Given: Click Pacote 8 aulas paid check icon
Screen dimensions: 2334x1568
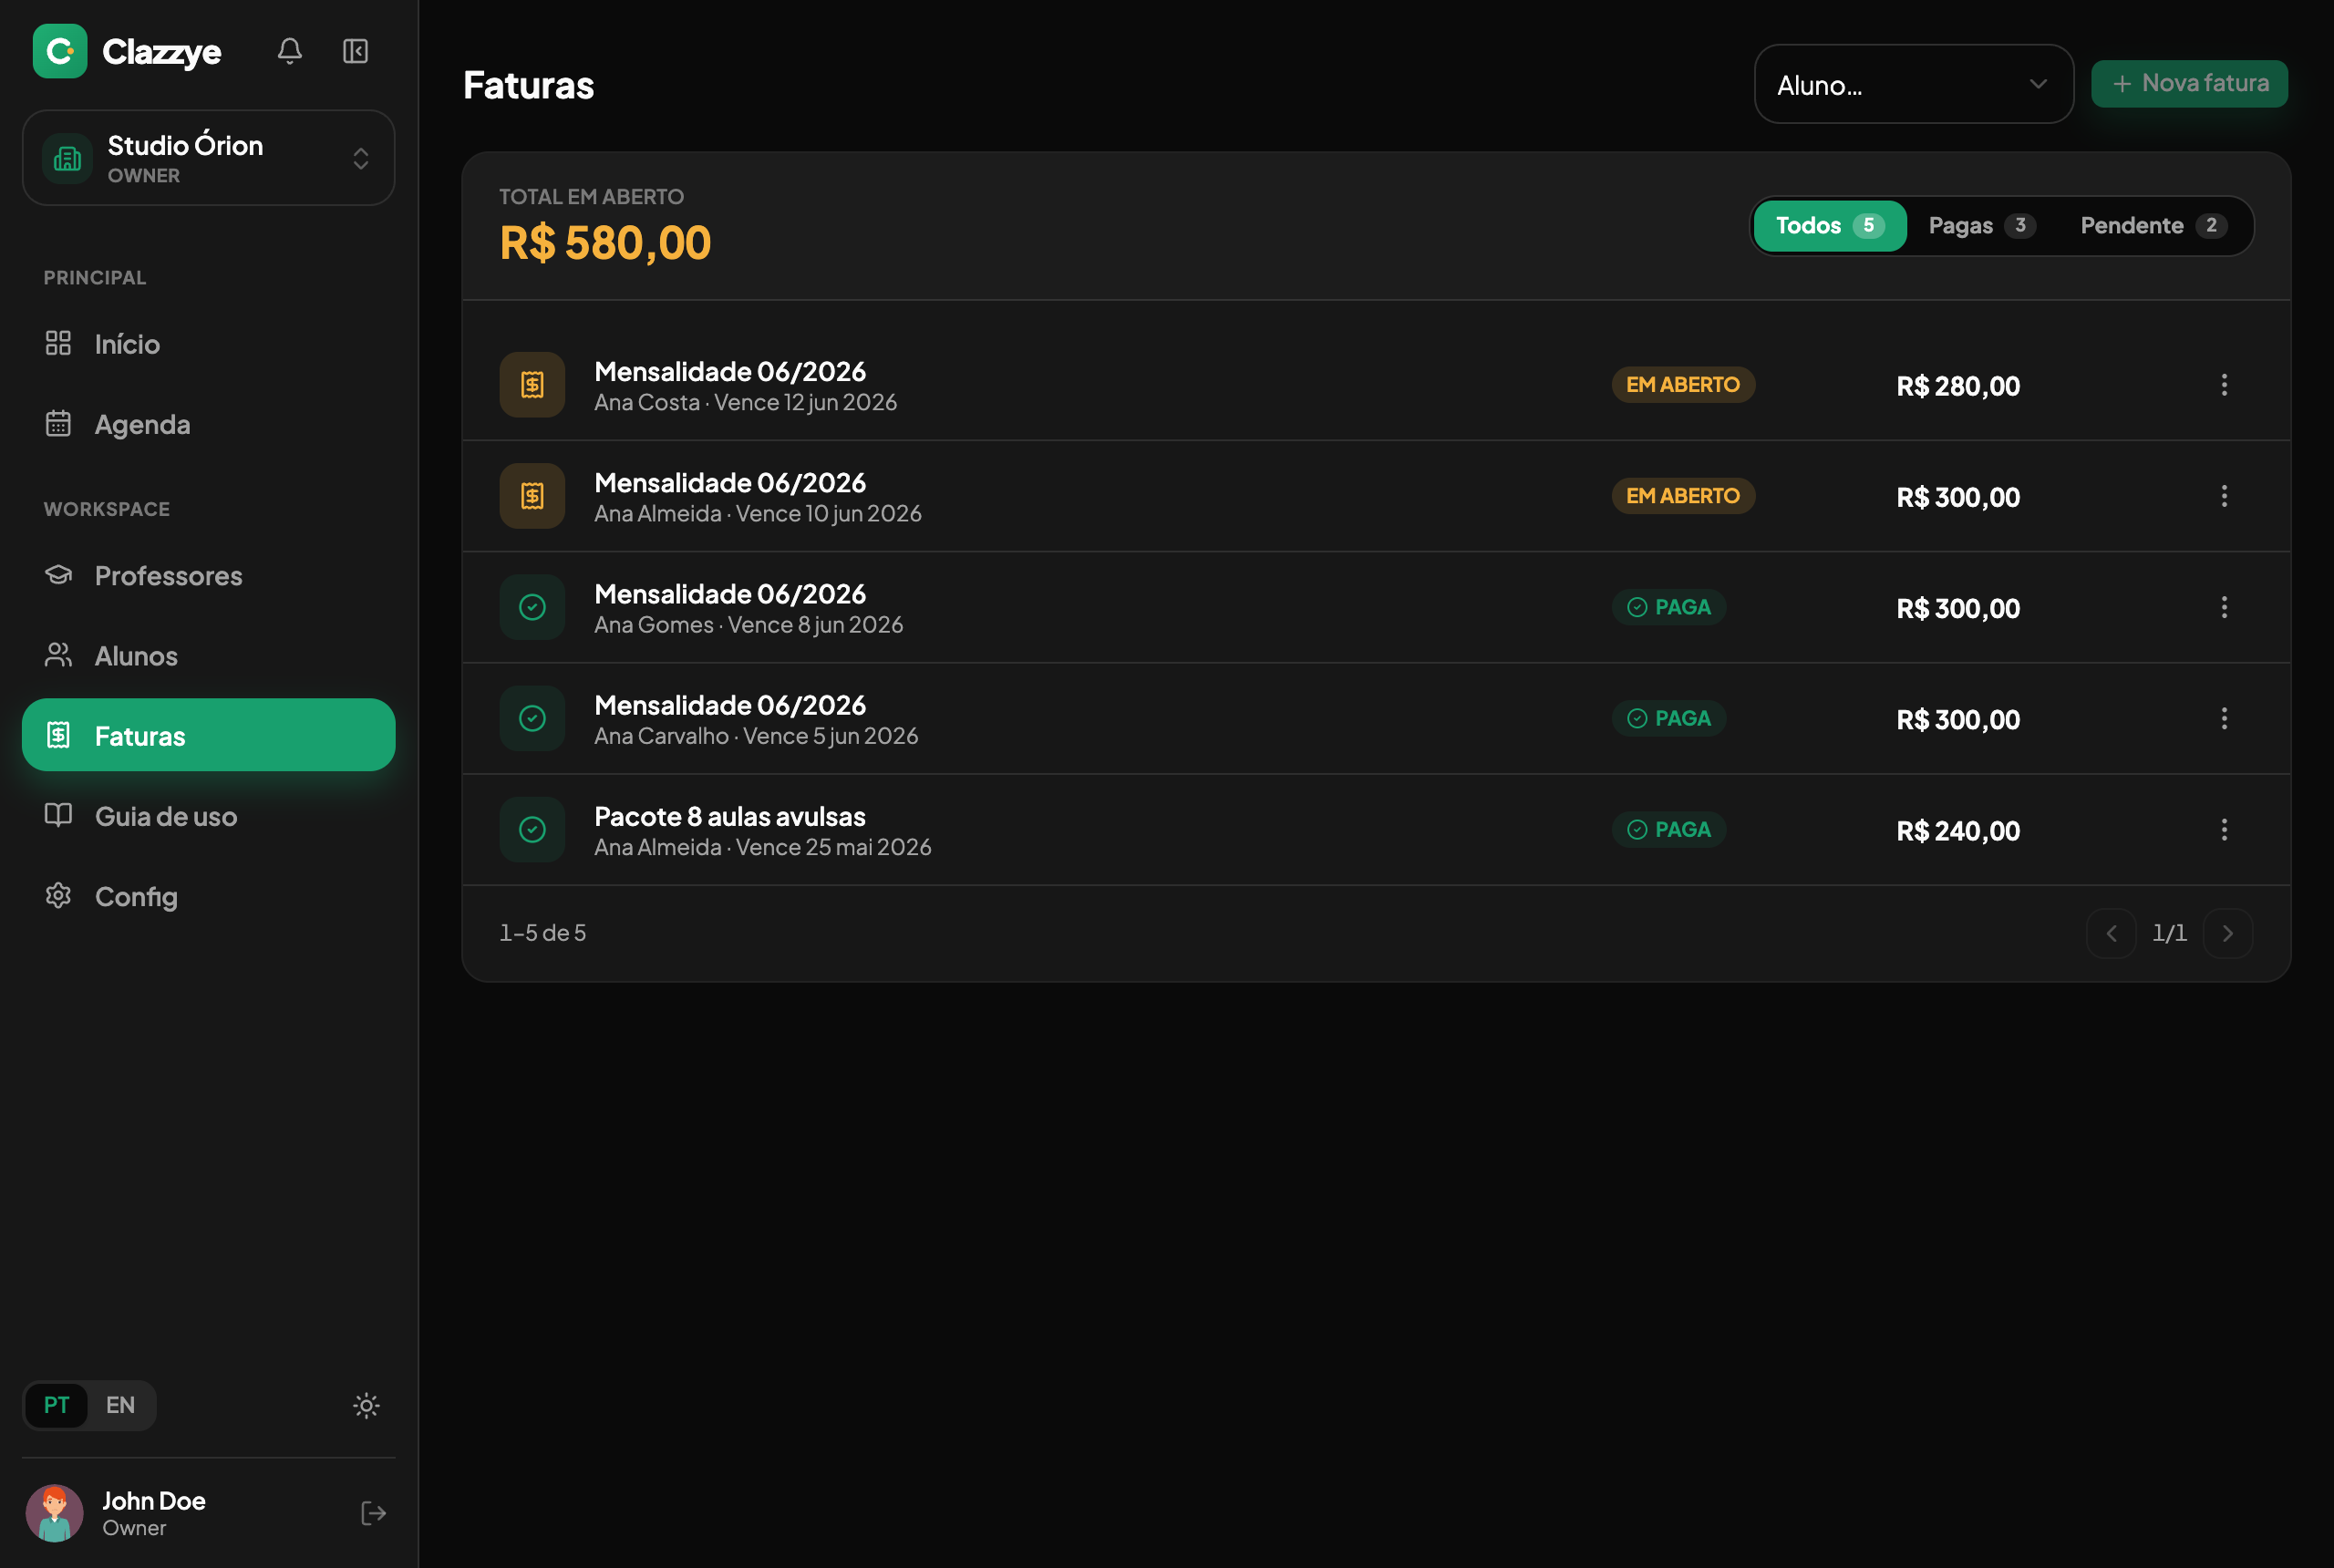Looking at the screenshot, I should pos(532,829).
